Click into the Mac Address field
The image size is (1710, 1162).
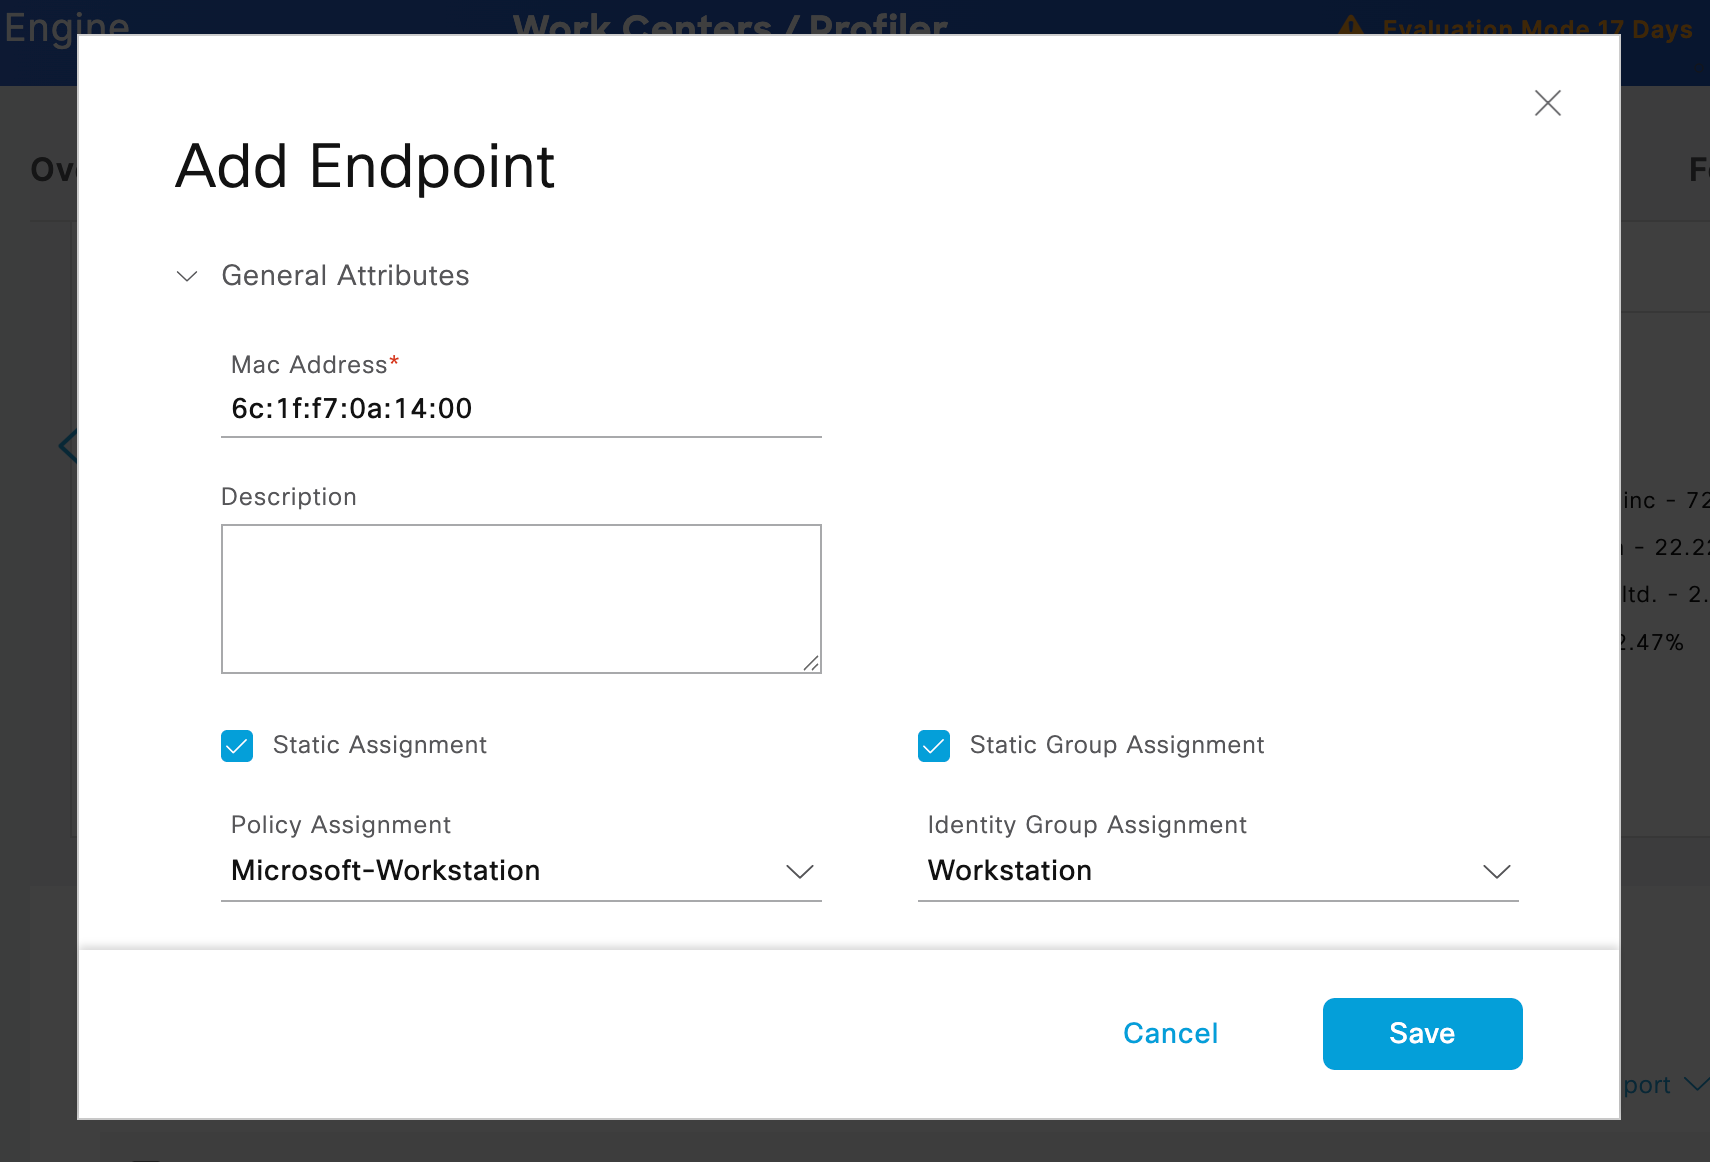[521, 409]
